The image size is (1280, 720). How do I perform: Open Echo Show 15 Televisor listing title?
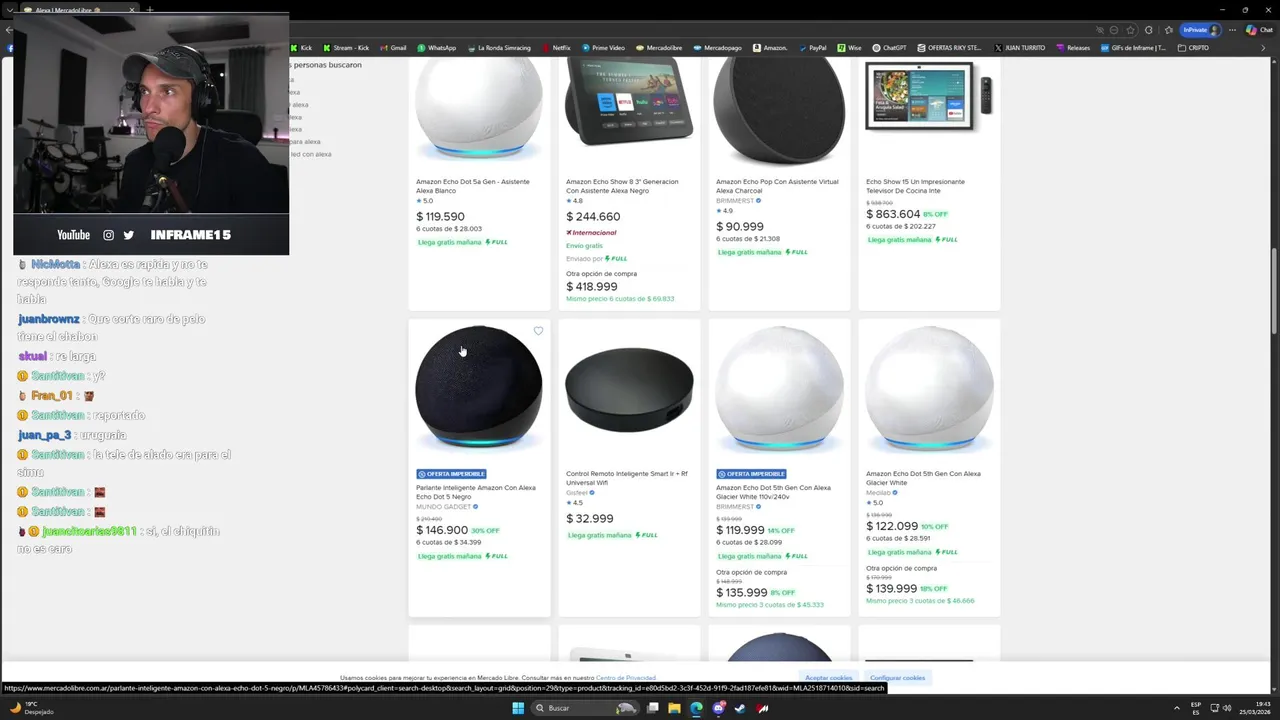click(915, 186)
